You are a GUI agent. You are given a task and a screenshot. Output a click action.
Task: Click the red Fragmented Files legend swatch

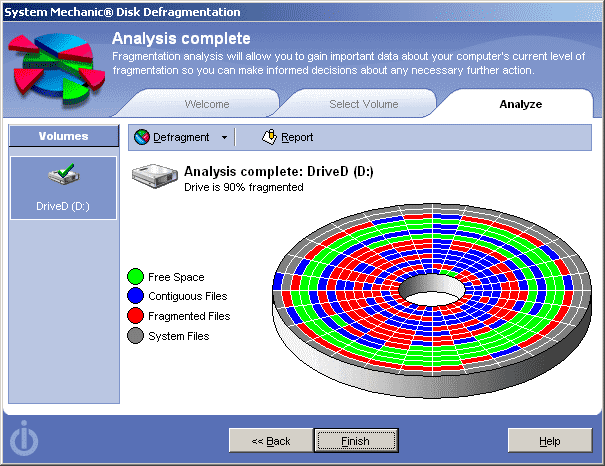click(136, 316)
